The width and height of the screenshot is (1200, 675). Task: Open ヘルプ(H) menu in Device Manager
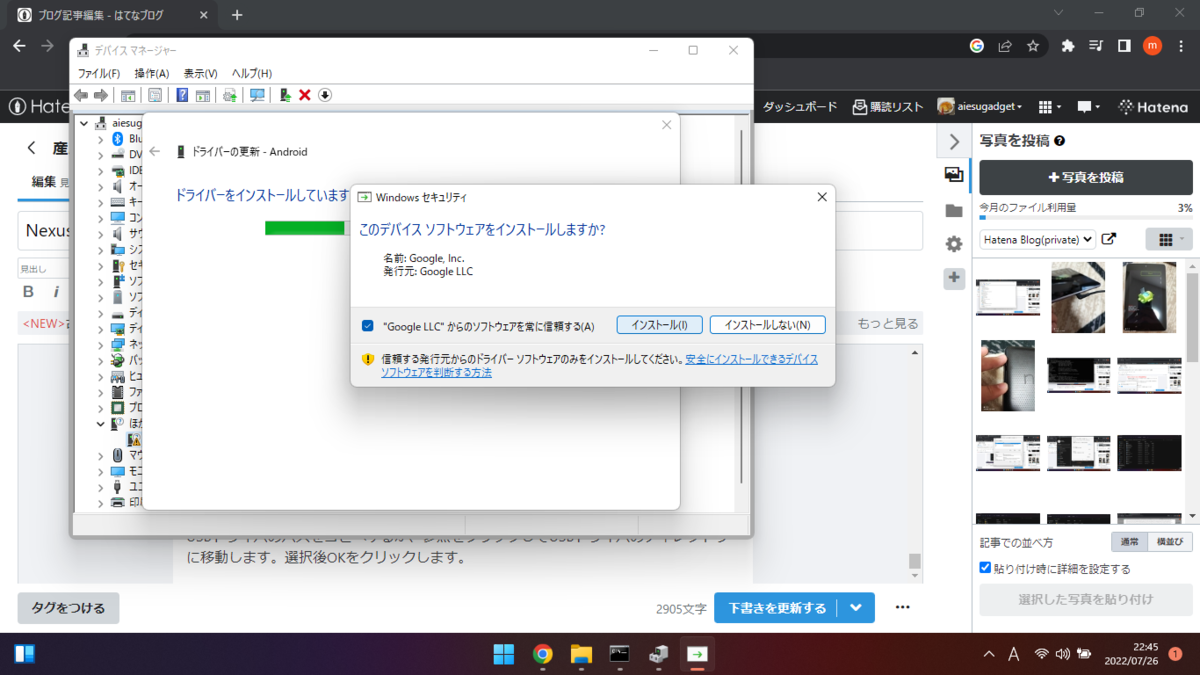tap(252, 74)
